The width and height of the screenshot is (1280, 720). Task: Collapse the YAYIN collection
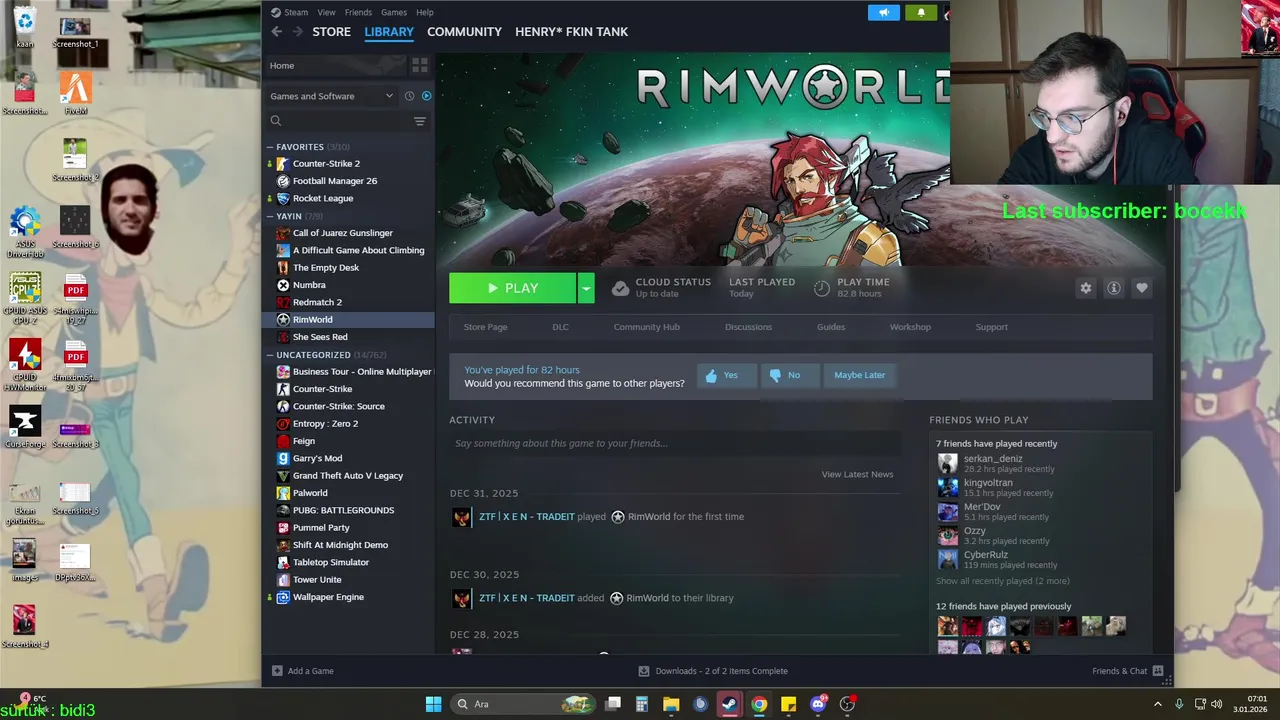270,216
